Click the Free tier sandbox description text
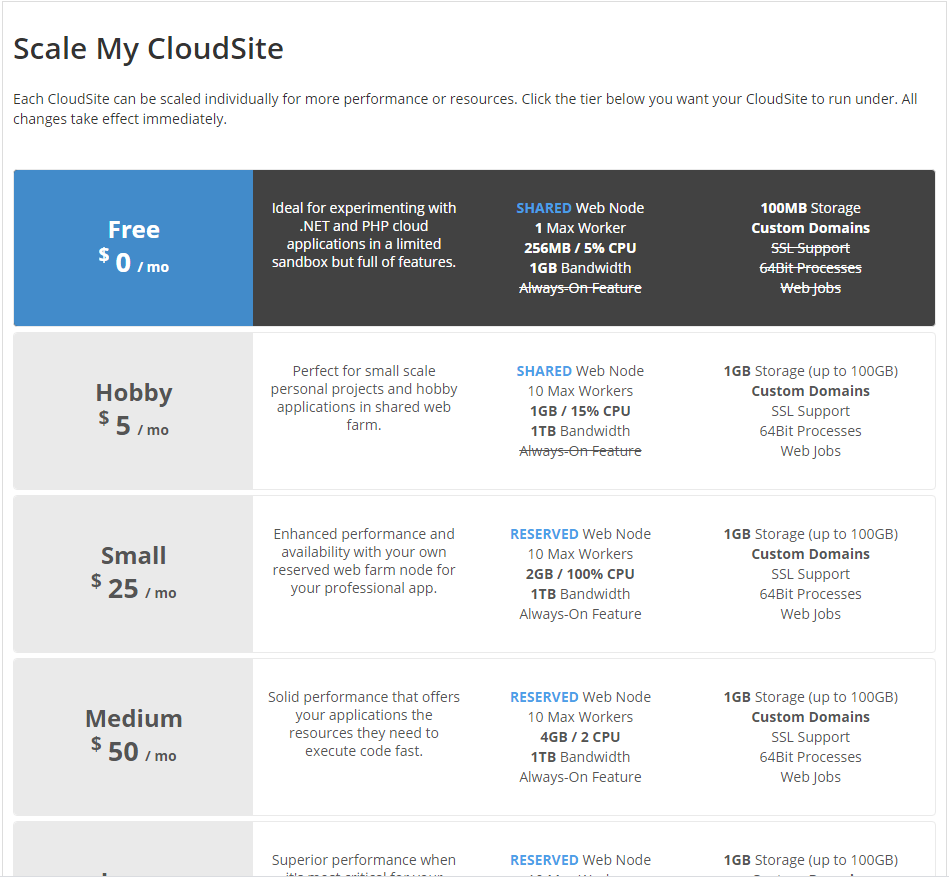The image size is (949, 880). [364, 235]
